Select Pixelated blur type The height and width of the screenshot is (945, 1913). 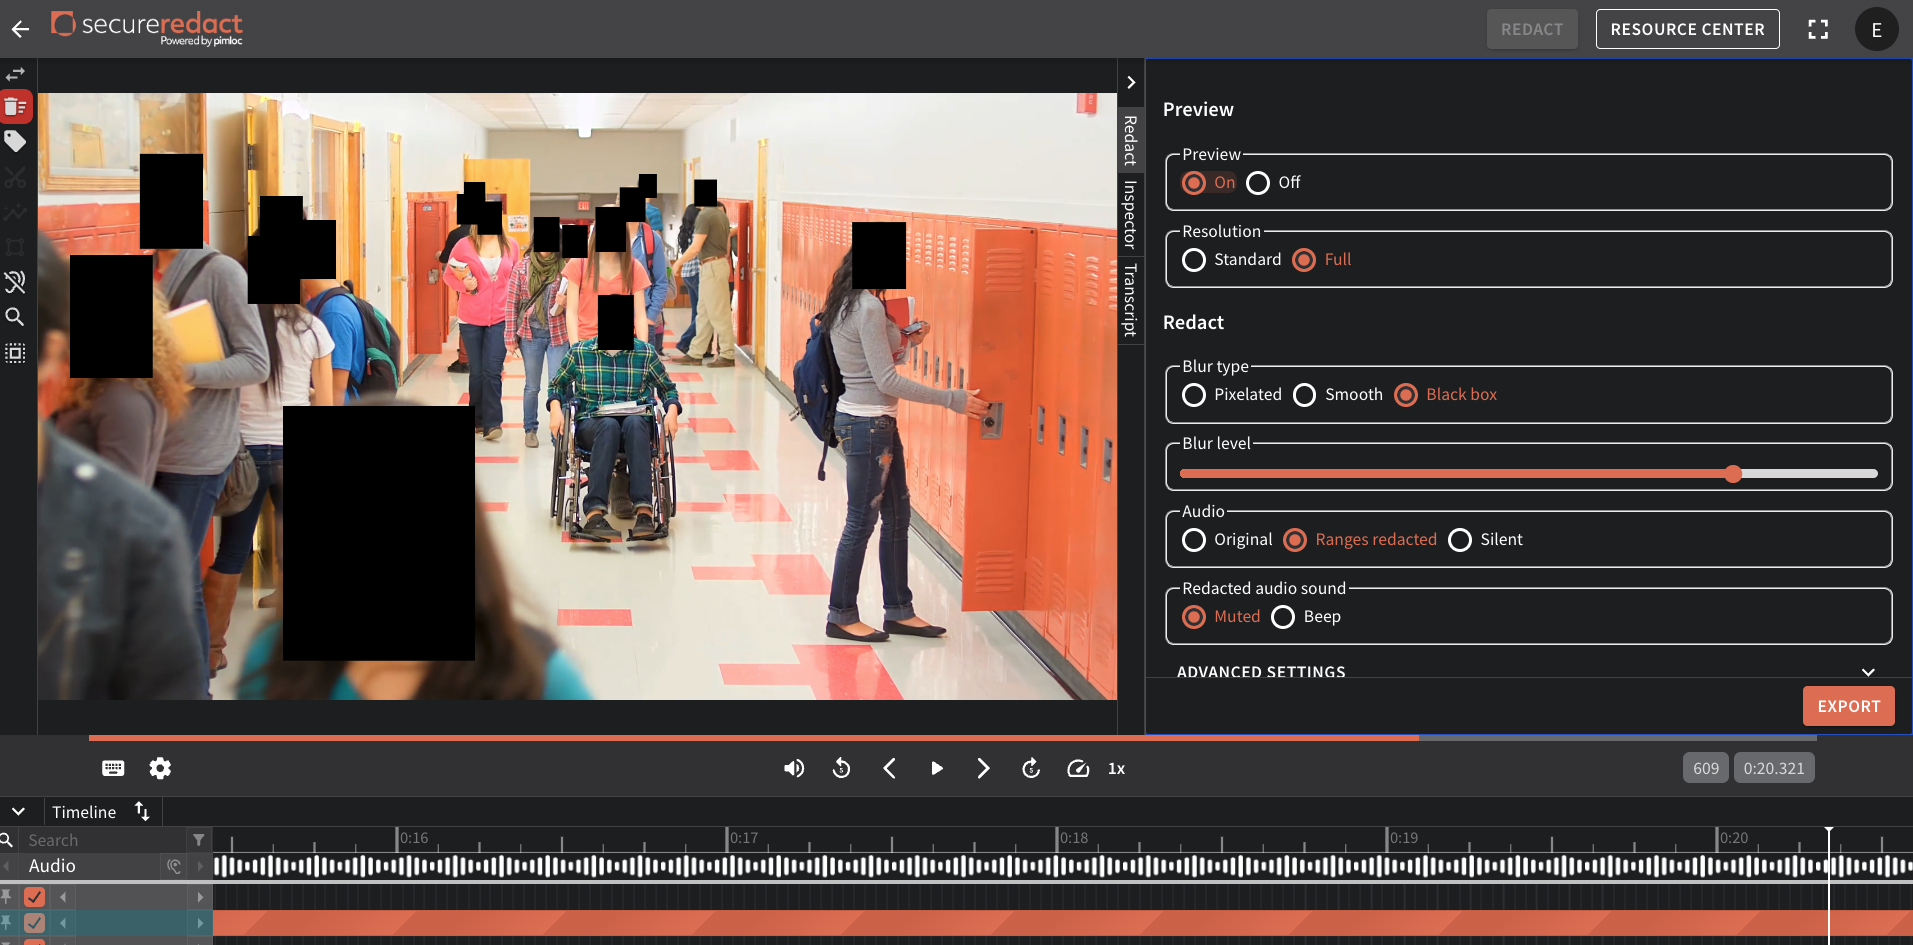[x=1194, y=395]
